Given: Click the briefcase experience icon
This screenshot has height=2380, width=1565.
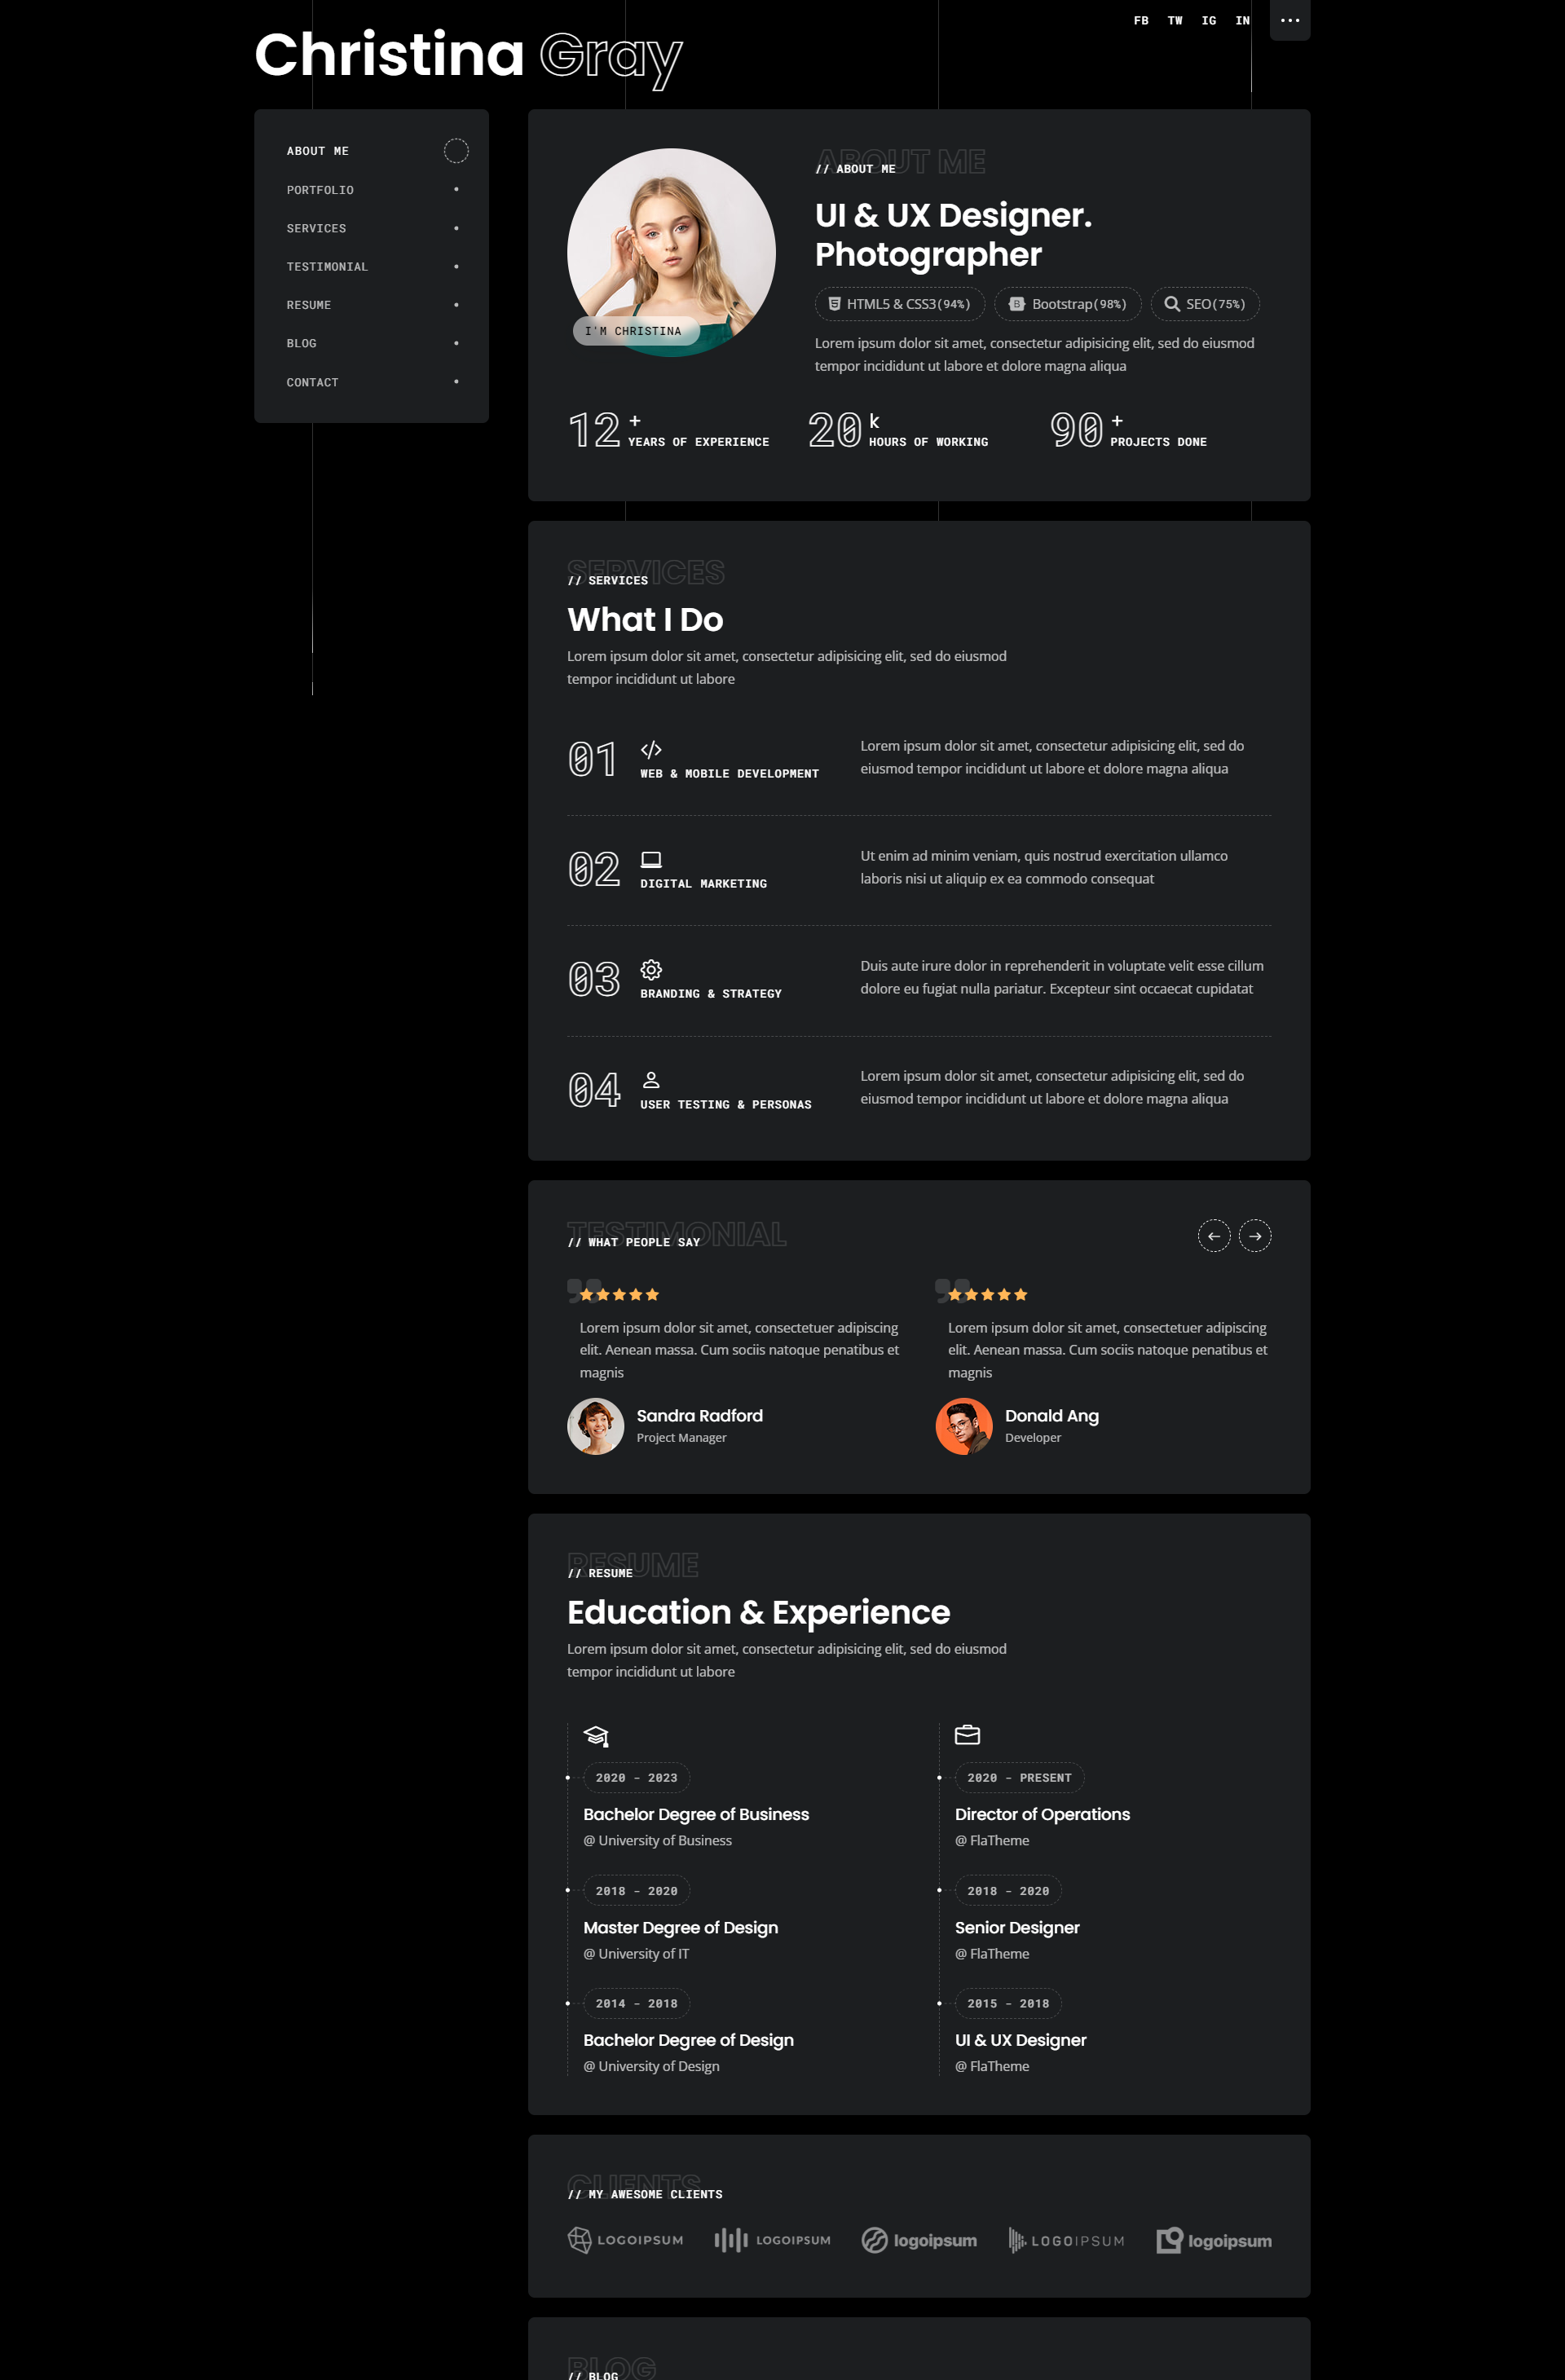Looking at the screenshot, I should 967,1735.
